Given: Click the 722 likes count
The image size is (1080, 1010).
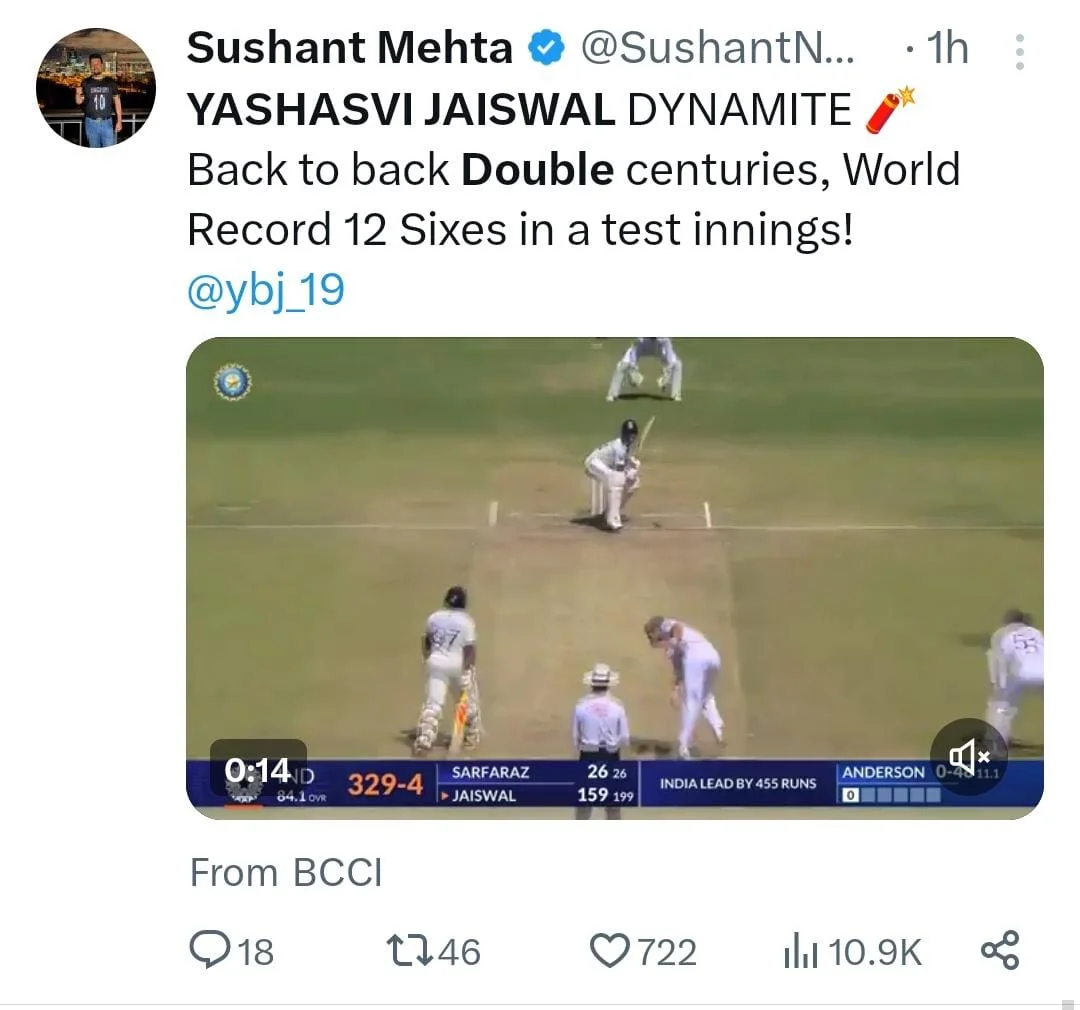Looking at the screenshot, I should (667, 952).
